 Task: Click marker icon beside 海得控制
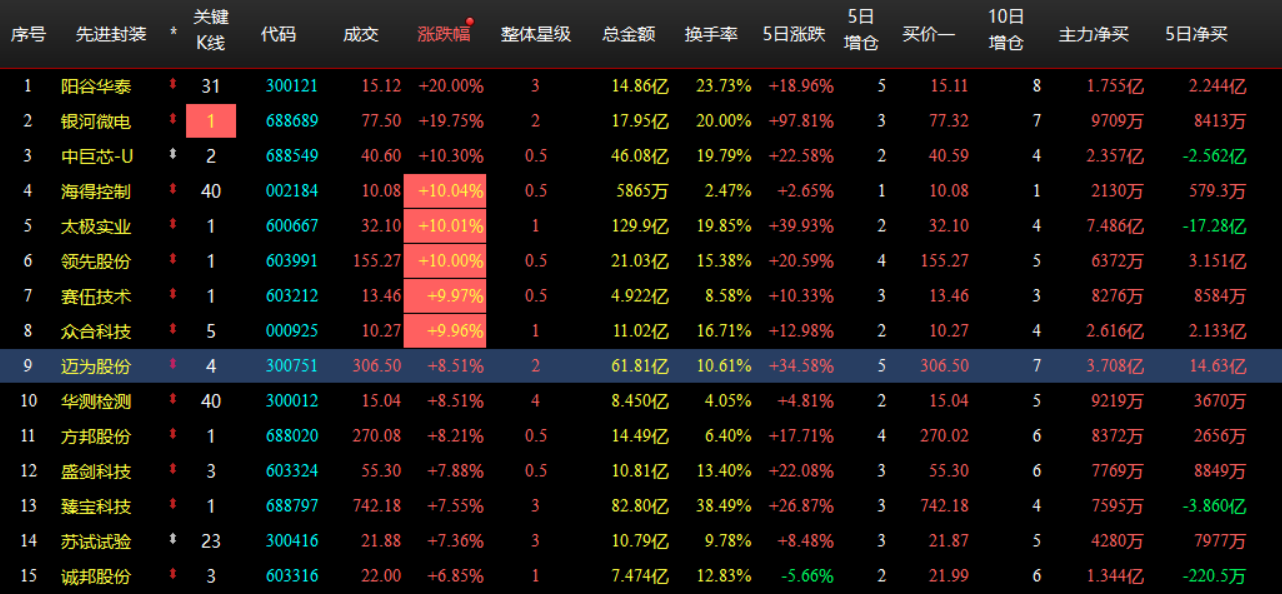173,190
